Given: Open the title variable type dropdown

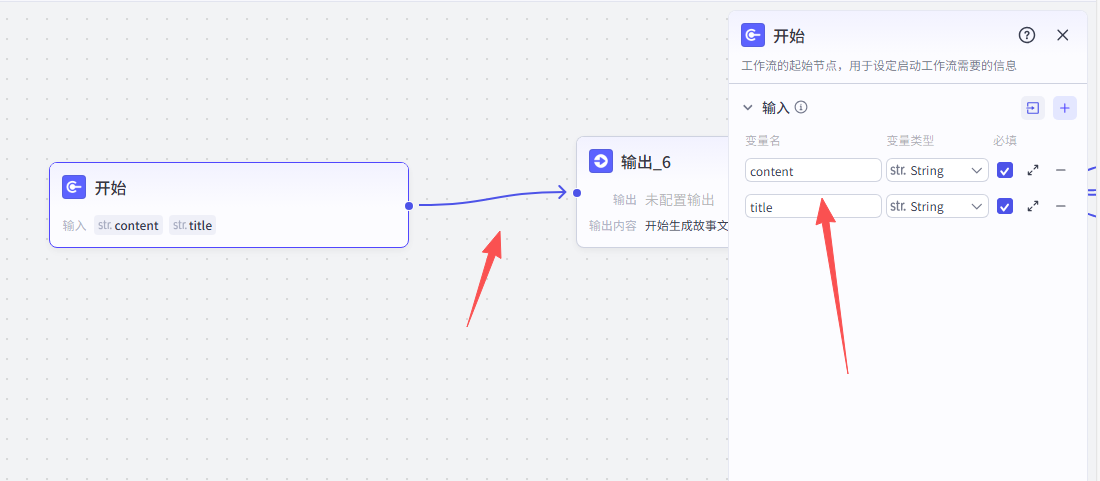Looking at the screenshot, I should [937, 206].
